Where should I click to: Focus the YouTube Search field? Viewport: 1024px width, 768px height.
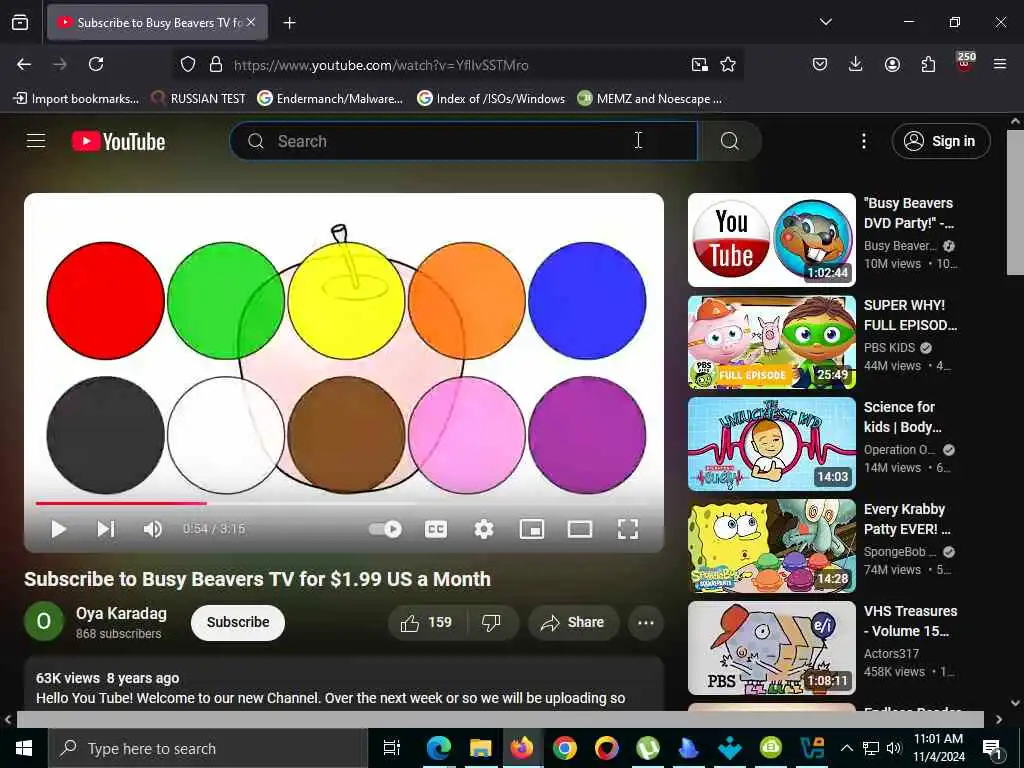(x=464, y=141)
